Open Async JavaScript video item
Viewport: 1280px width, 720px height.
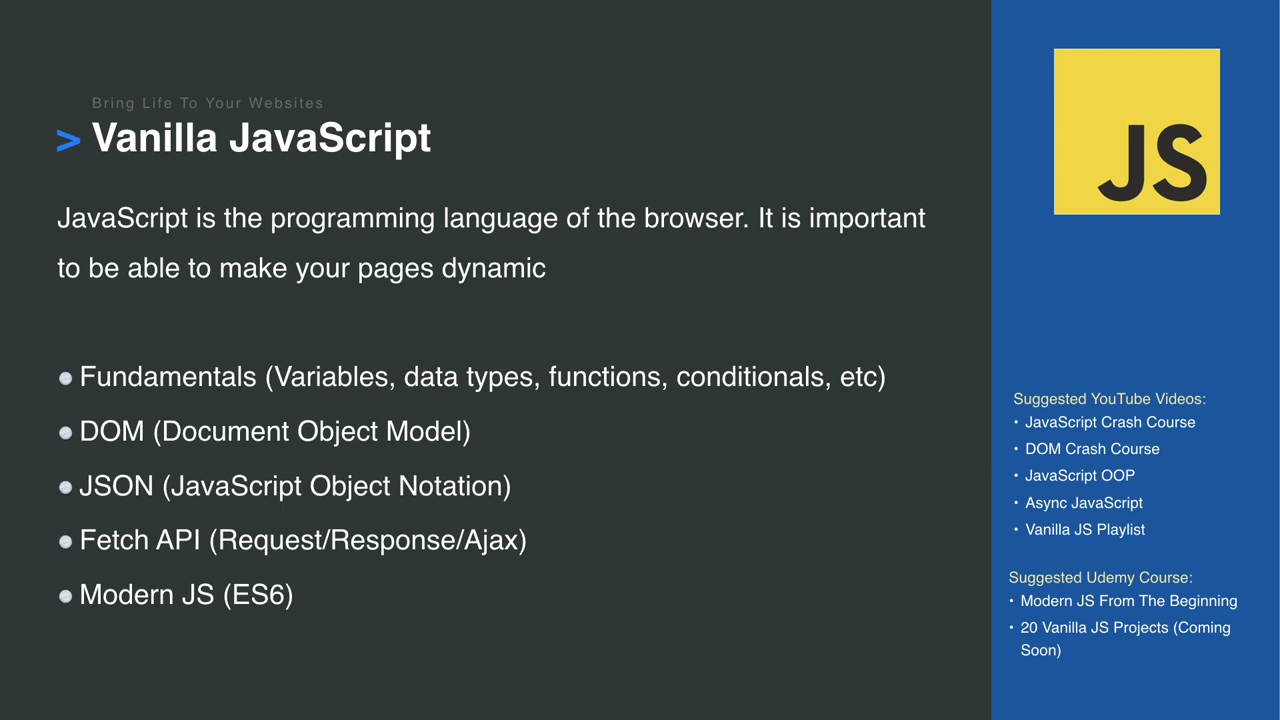point(1084,503)
